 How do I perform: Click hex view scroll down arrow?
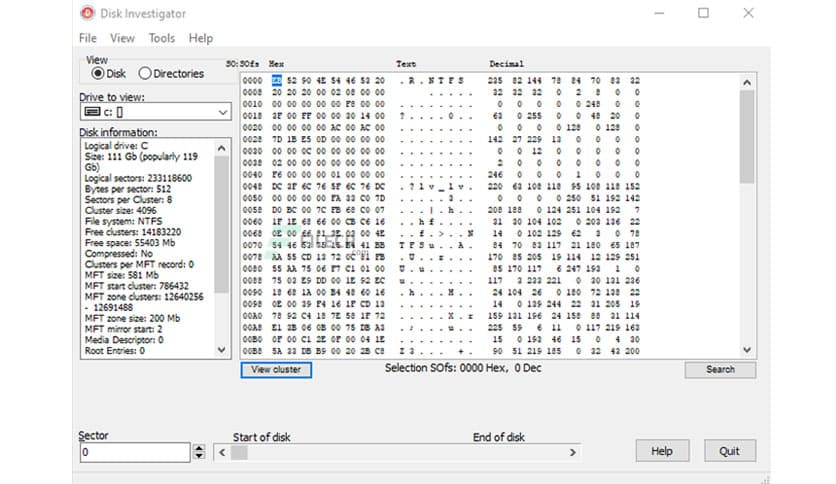click(x=747, y=350)
